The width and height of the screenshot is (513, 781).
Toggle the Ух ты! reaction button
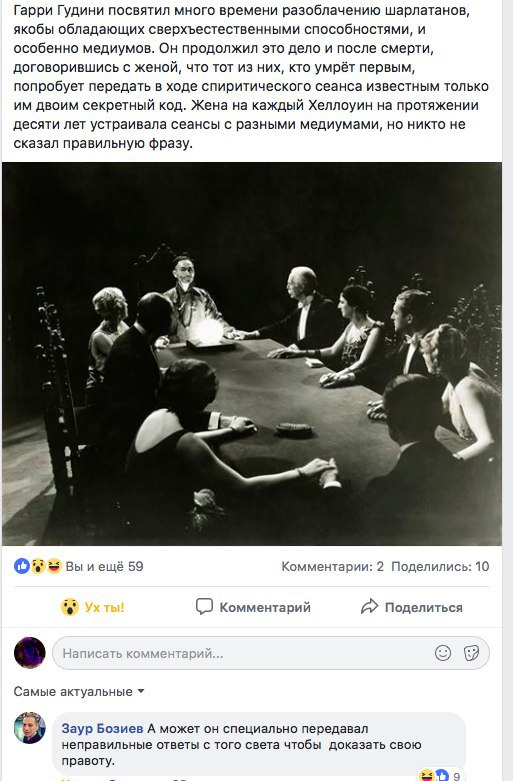(x=93, y=607)
